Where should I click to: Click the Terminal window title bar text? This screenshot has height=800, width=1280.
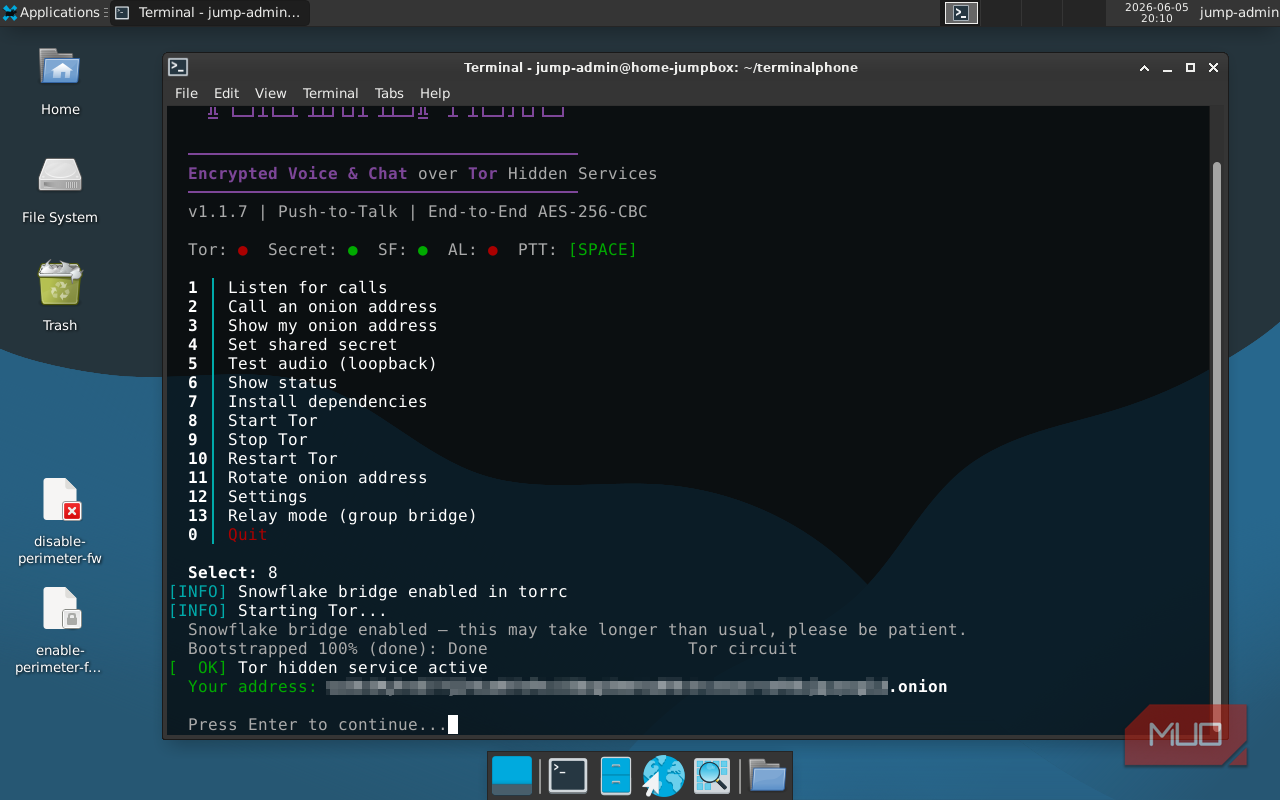pyautogui.click(x=661, y=67)
